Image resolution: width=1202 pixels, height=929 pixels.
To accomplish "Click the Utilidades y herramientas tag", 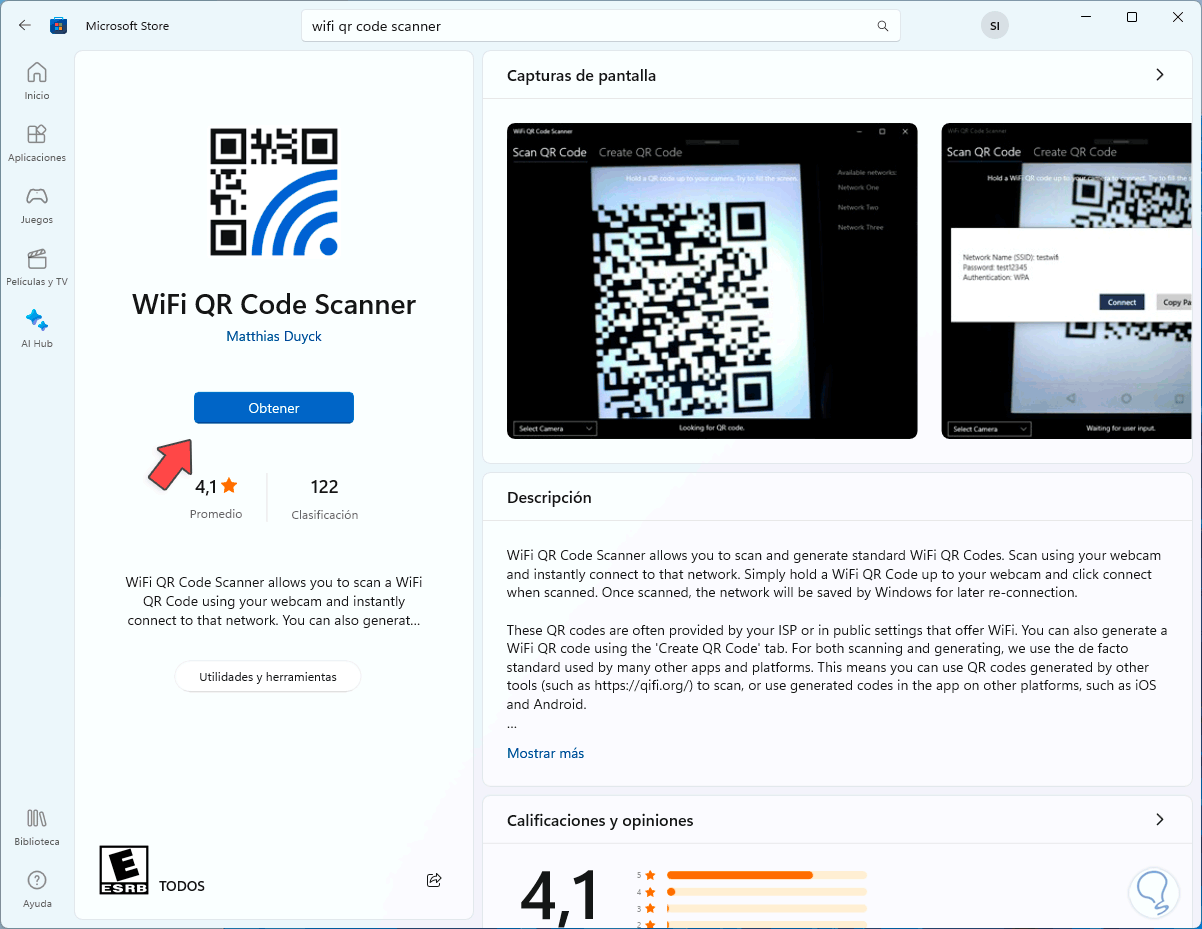I will pos(268,677).
